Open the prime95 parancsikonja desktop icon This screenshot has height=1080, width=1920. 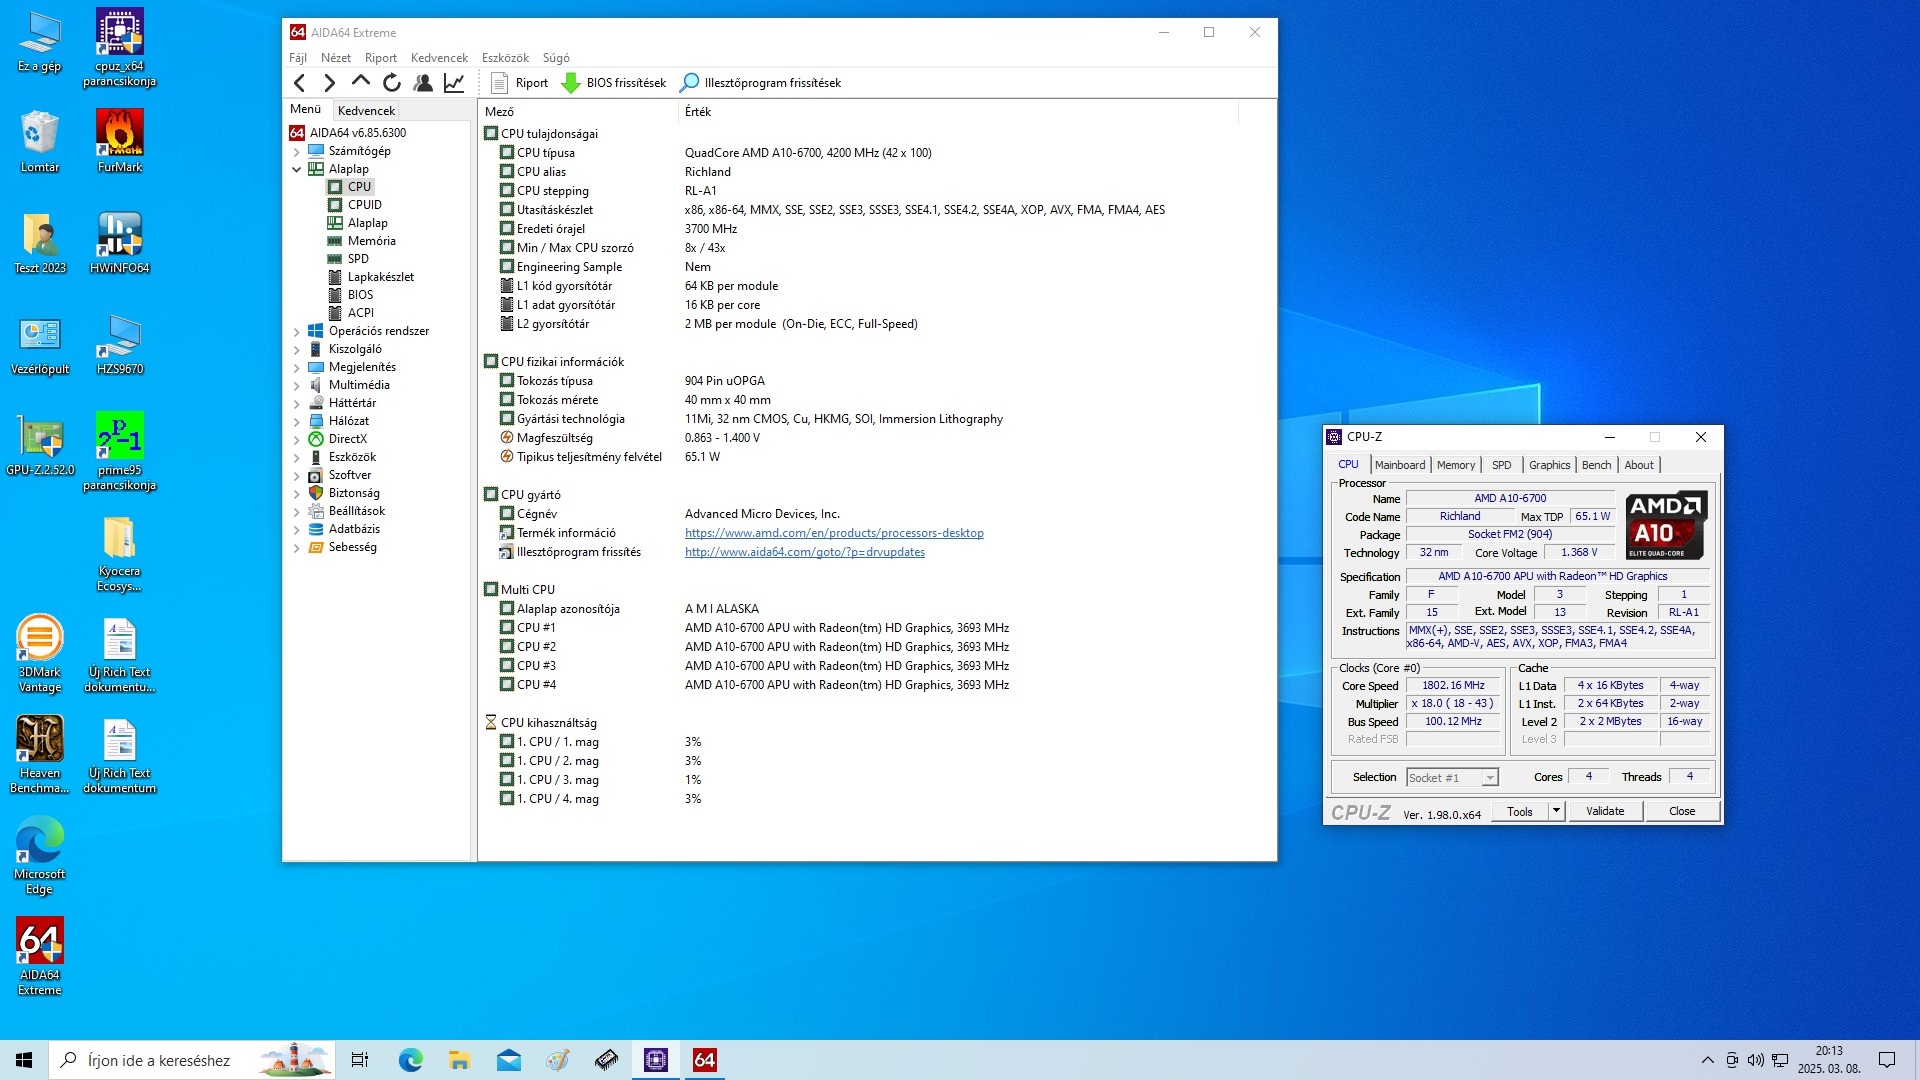point(119,451)
